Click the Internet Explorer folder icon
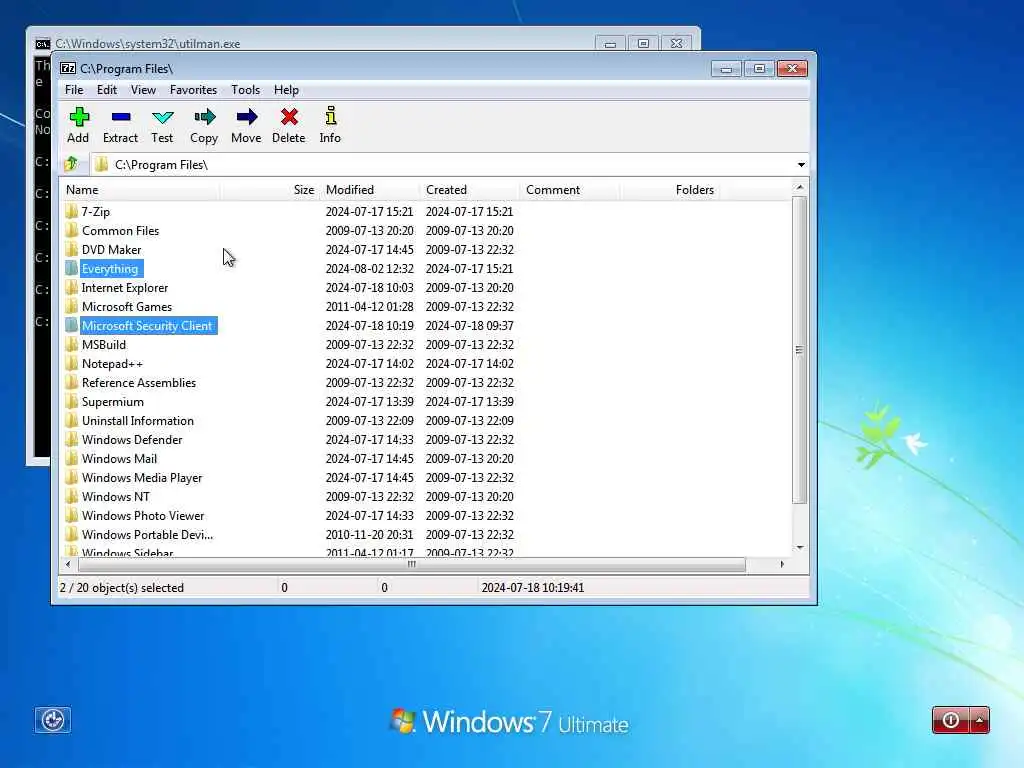This screenshot has width=1024, height=768. (72, 287)
